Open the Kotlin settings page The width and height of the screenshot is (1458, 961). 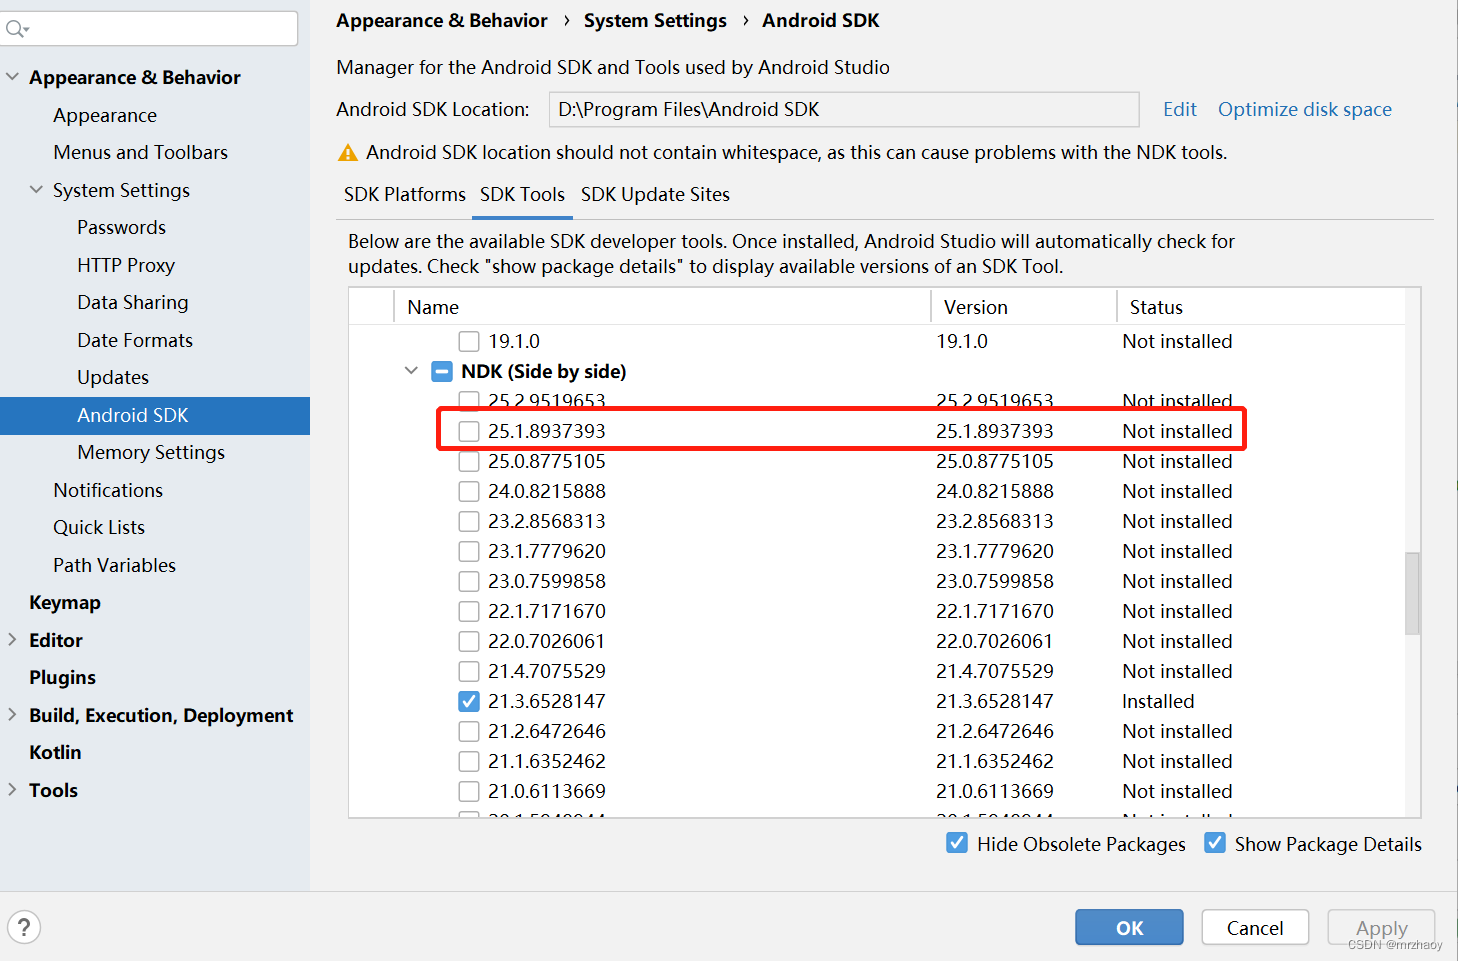pyautogui.click(x=55, y=752)
